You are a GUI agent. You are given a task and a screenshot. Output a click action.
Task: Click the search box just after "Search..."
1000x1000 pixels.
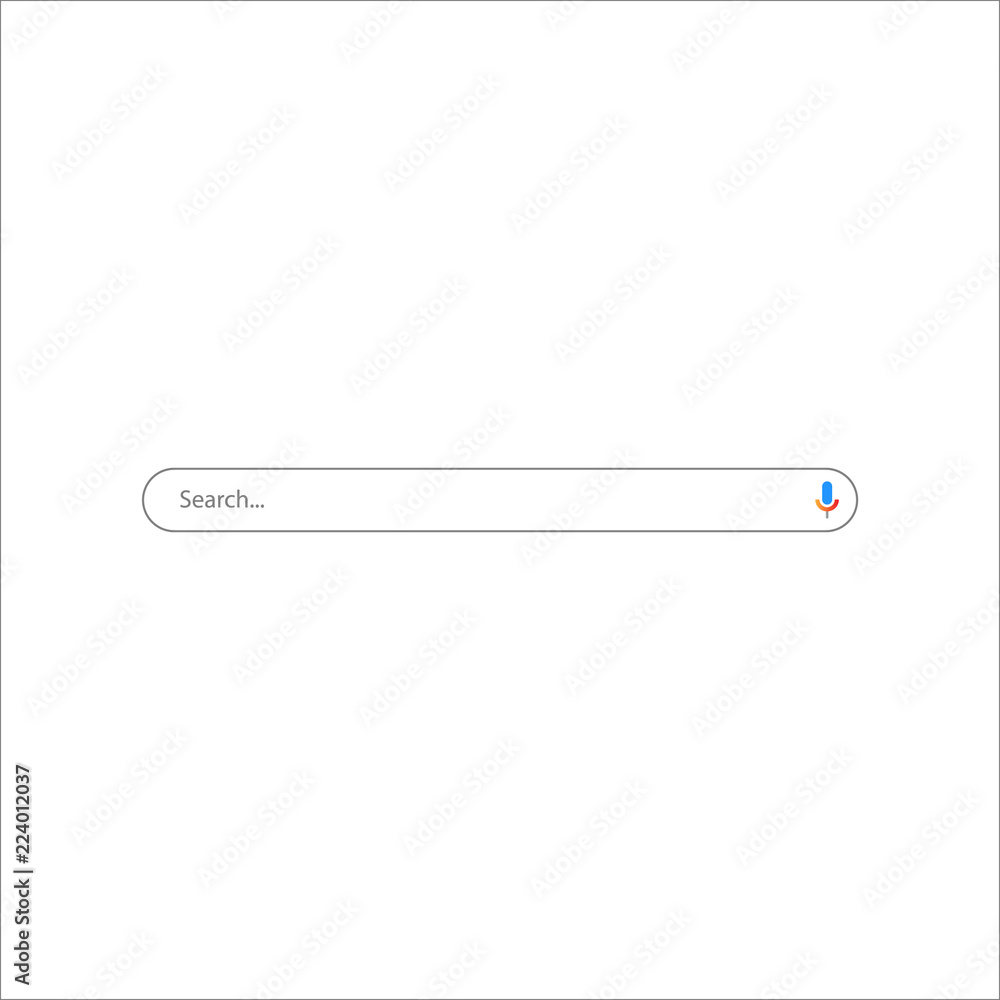tap(281, 499)
